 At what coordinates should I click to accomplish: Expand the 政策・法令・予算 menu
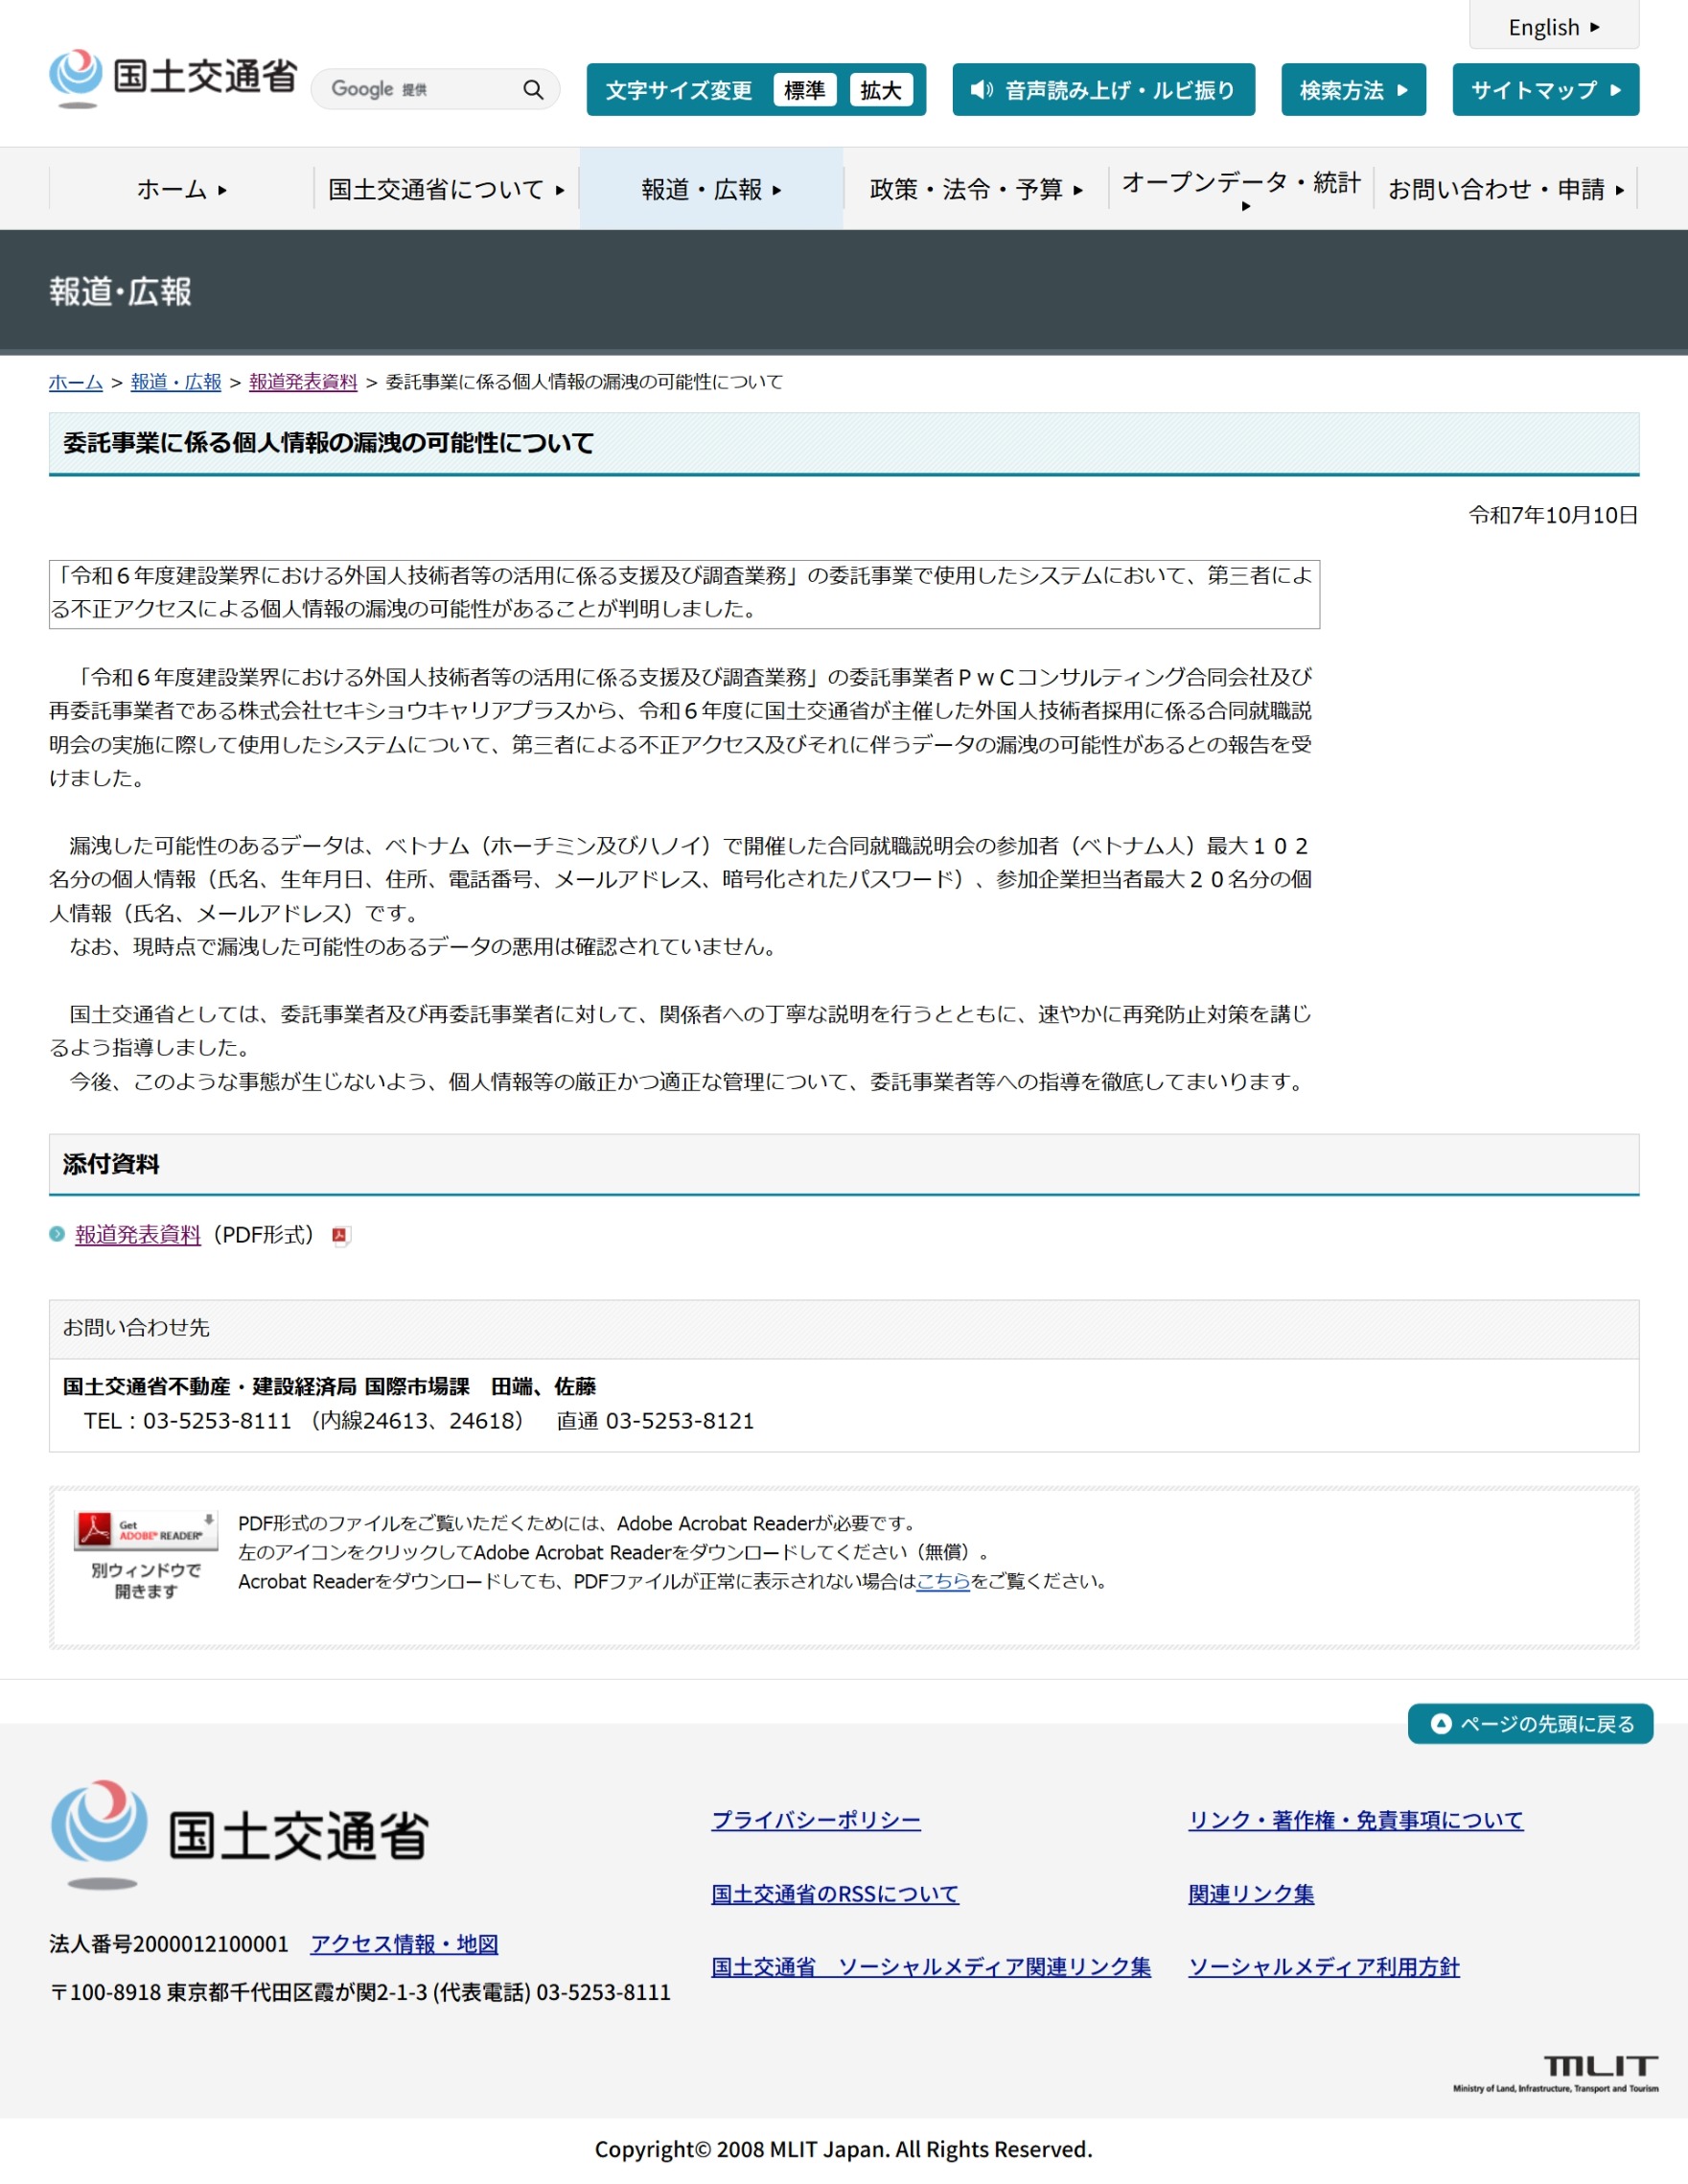pyautogui.click(x=975, y=189)
